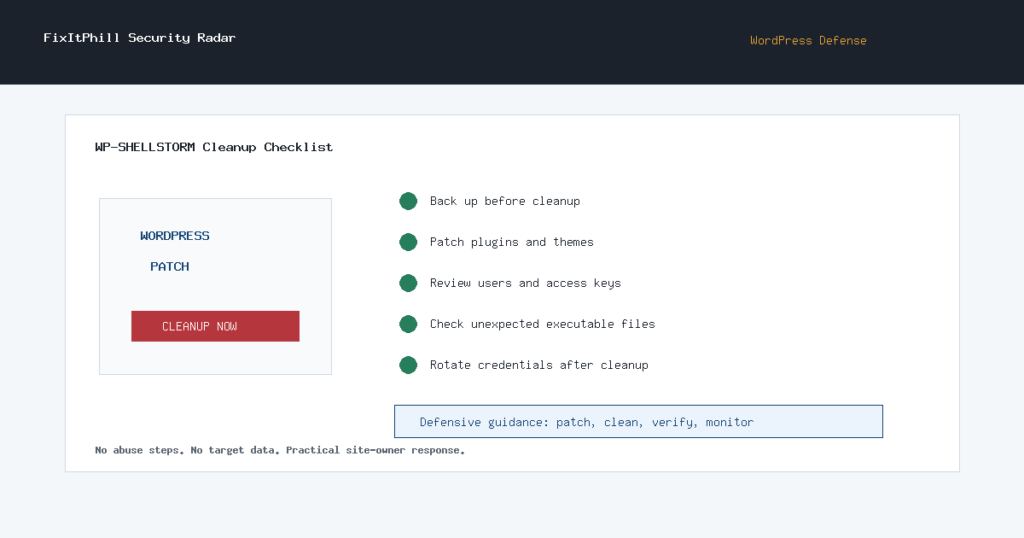Click the FixItPhill Security Radar site title

(x=139, y=38)
